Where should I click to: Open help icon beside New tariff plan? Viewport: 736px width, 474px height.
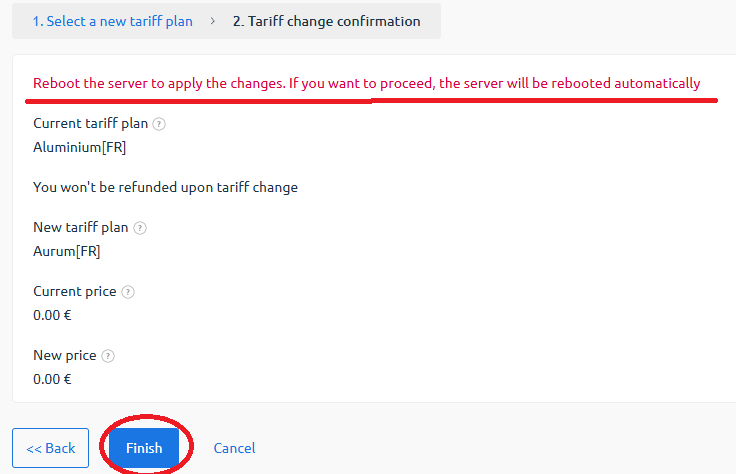tap(140, 228)
